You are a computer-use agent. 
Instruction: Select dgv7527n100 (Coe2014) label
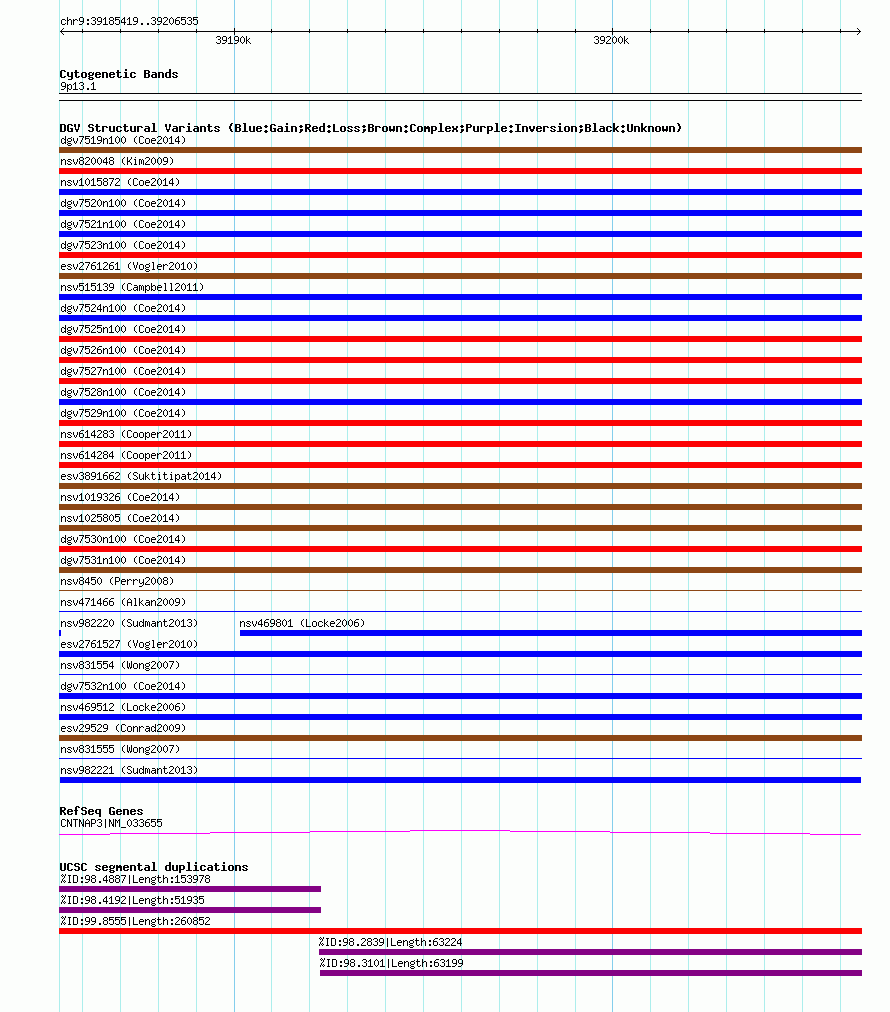pos(123,371)
